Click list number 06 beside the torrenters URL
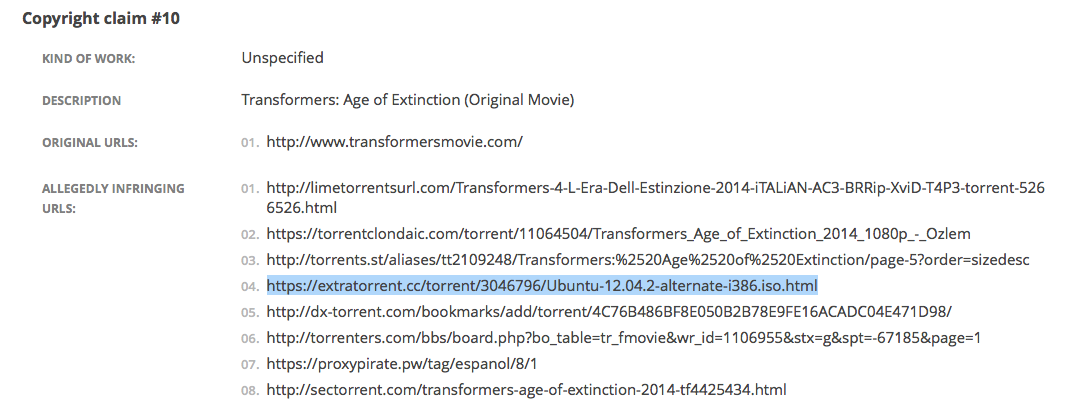1072x419 pixels. click(x=249, y=339)
